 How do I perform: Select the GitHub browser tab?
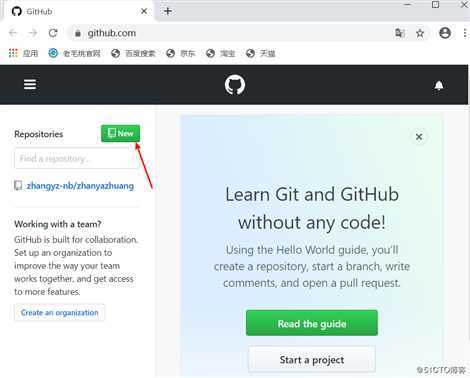[78, 11]
